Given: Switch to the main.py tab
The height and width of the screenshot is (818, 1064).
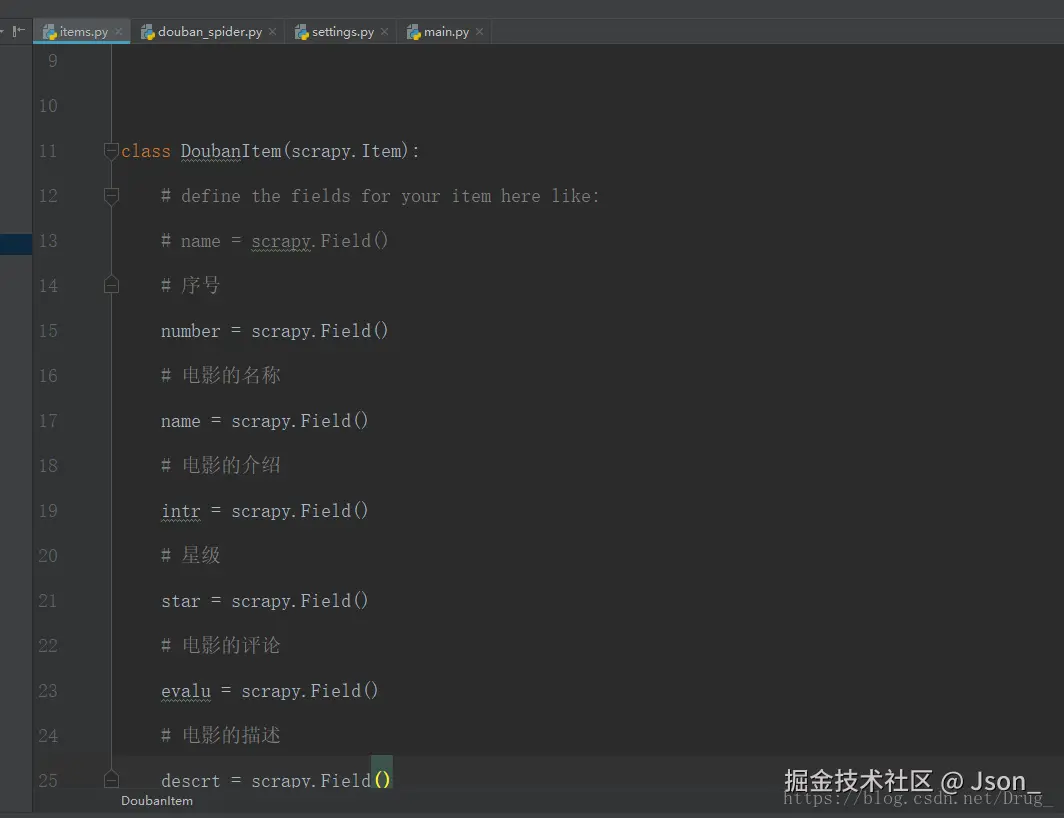Looking at the screenshot, I should (x=446, y=32).
